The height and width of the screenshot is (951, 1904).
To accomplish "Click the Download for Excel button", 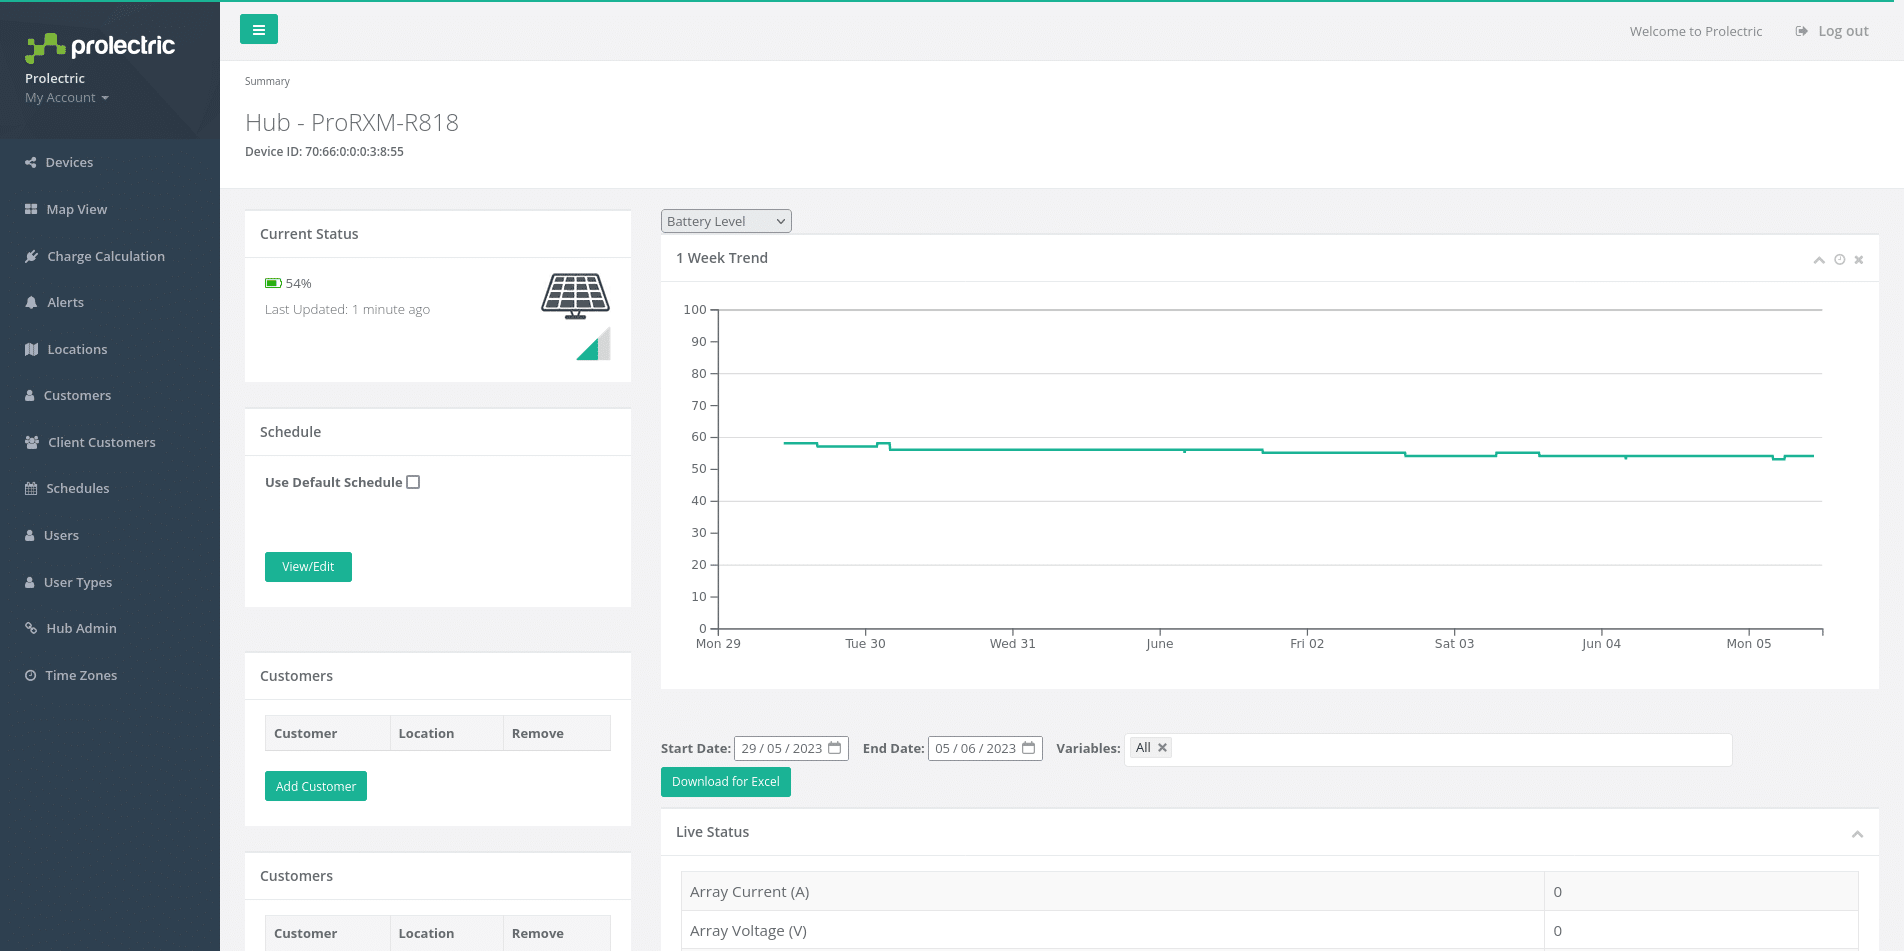I will [726, 782].
